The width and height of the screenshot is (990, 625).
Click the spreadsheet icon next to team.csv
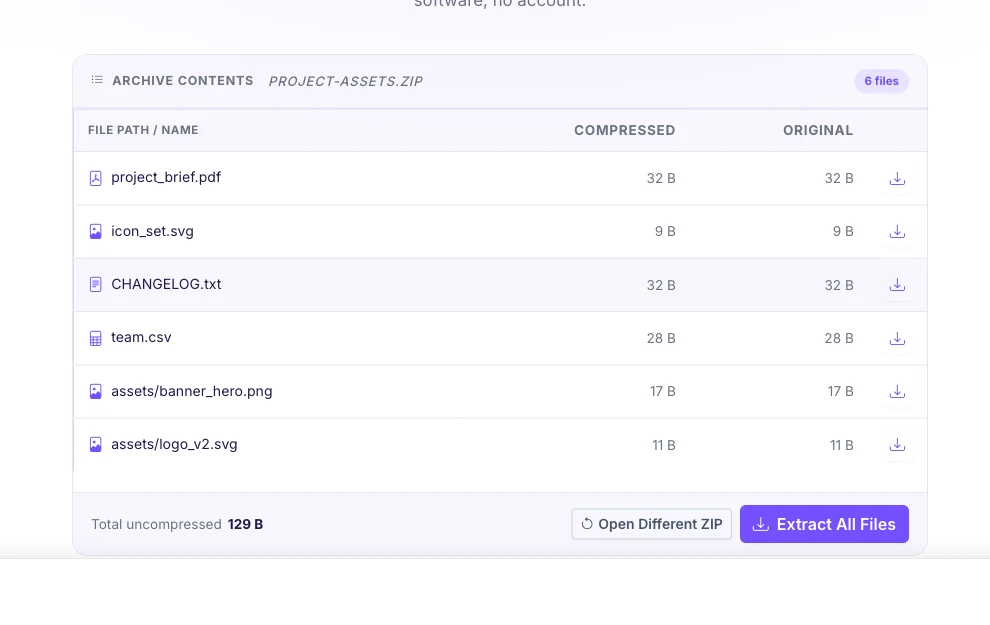point(95,338)
